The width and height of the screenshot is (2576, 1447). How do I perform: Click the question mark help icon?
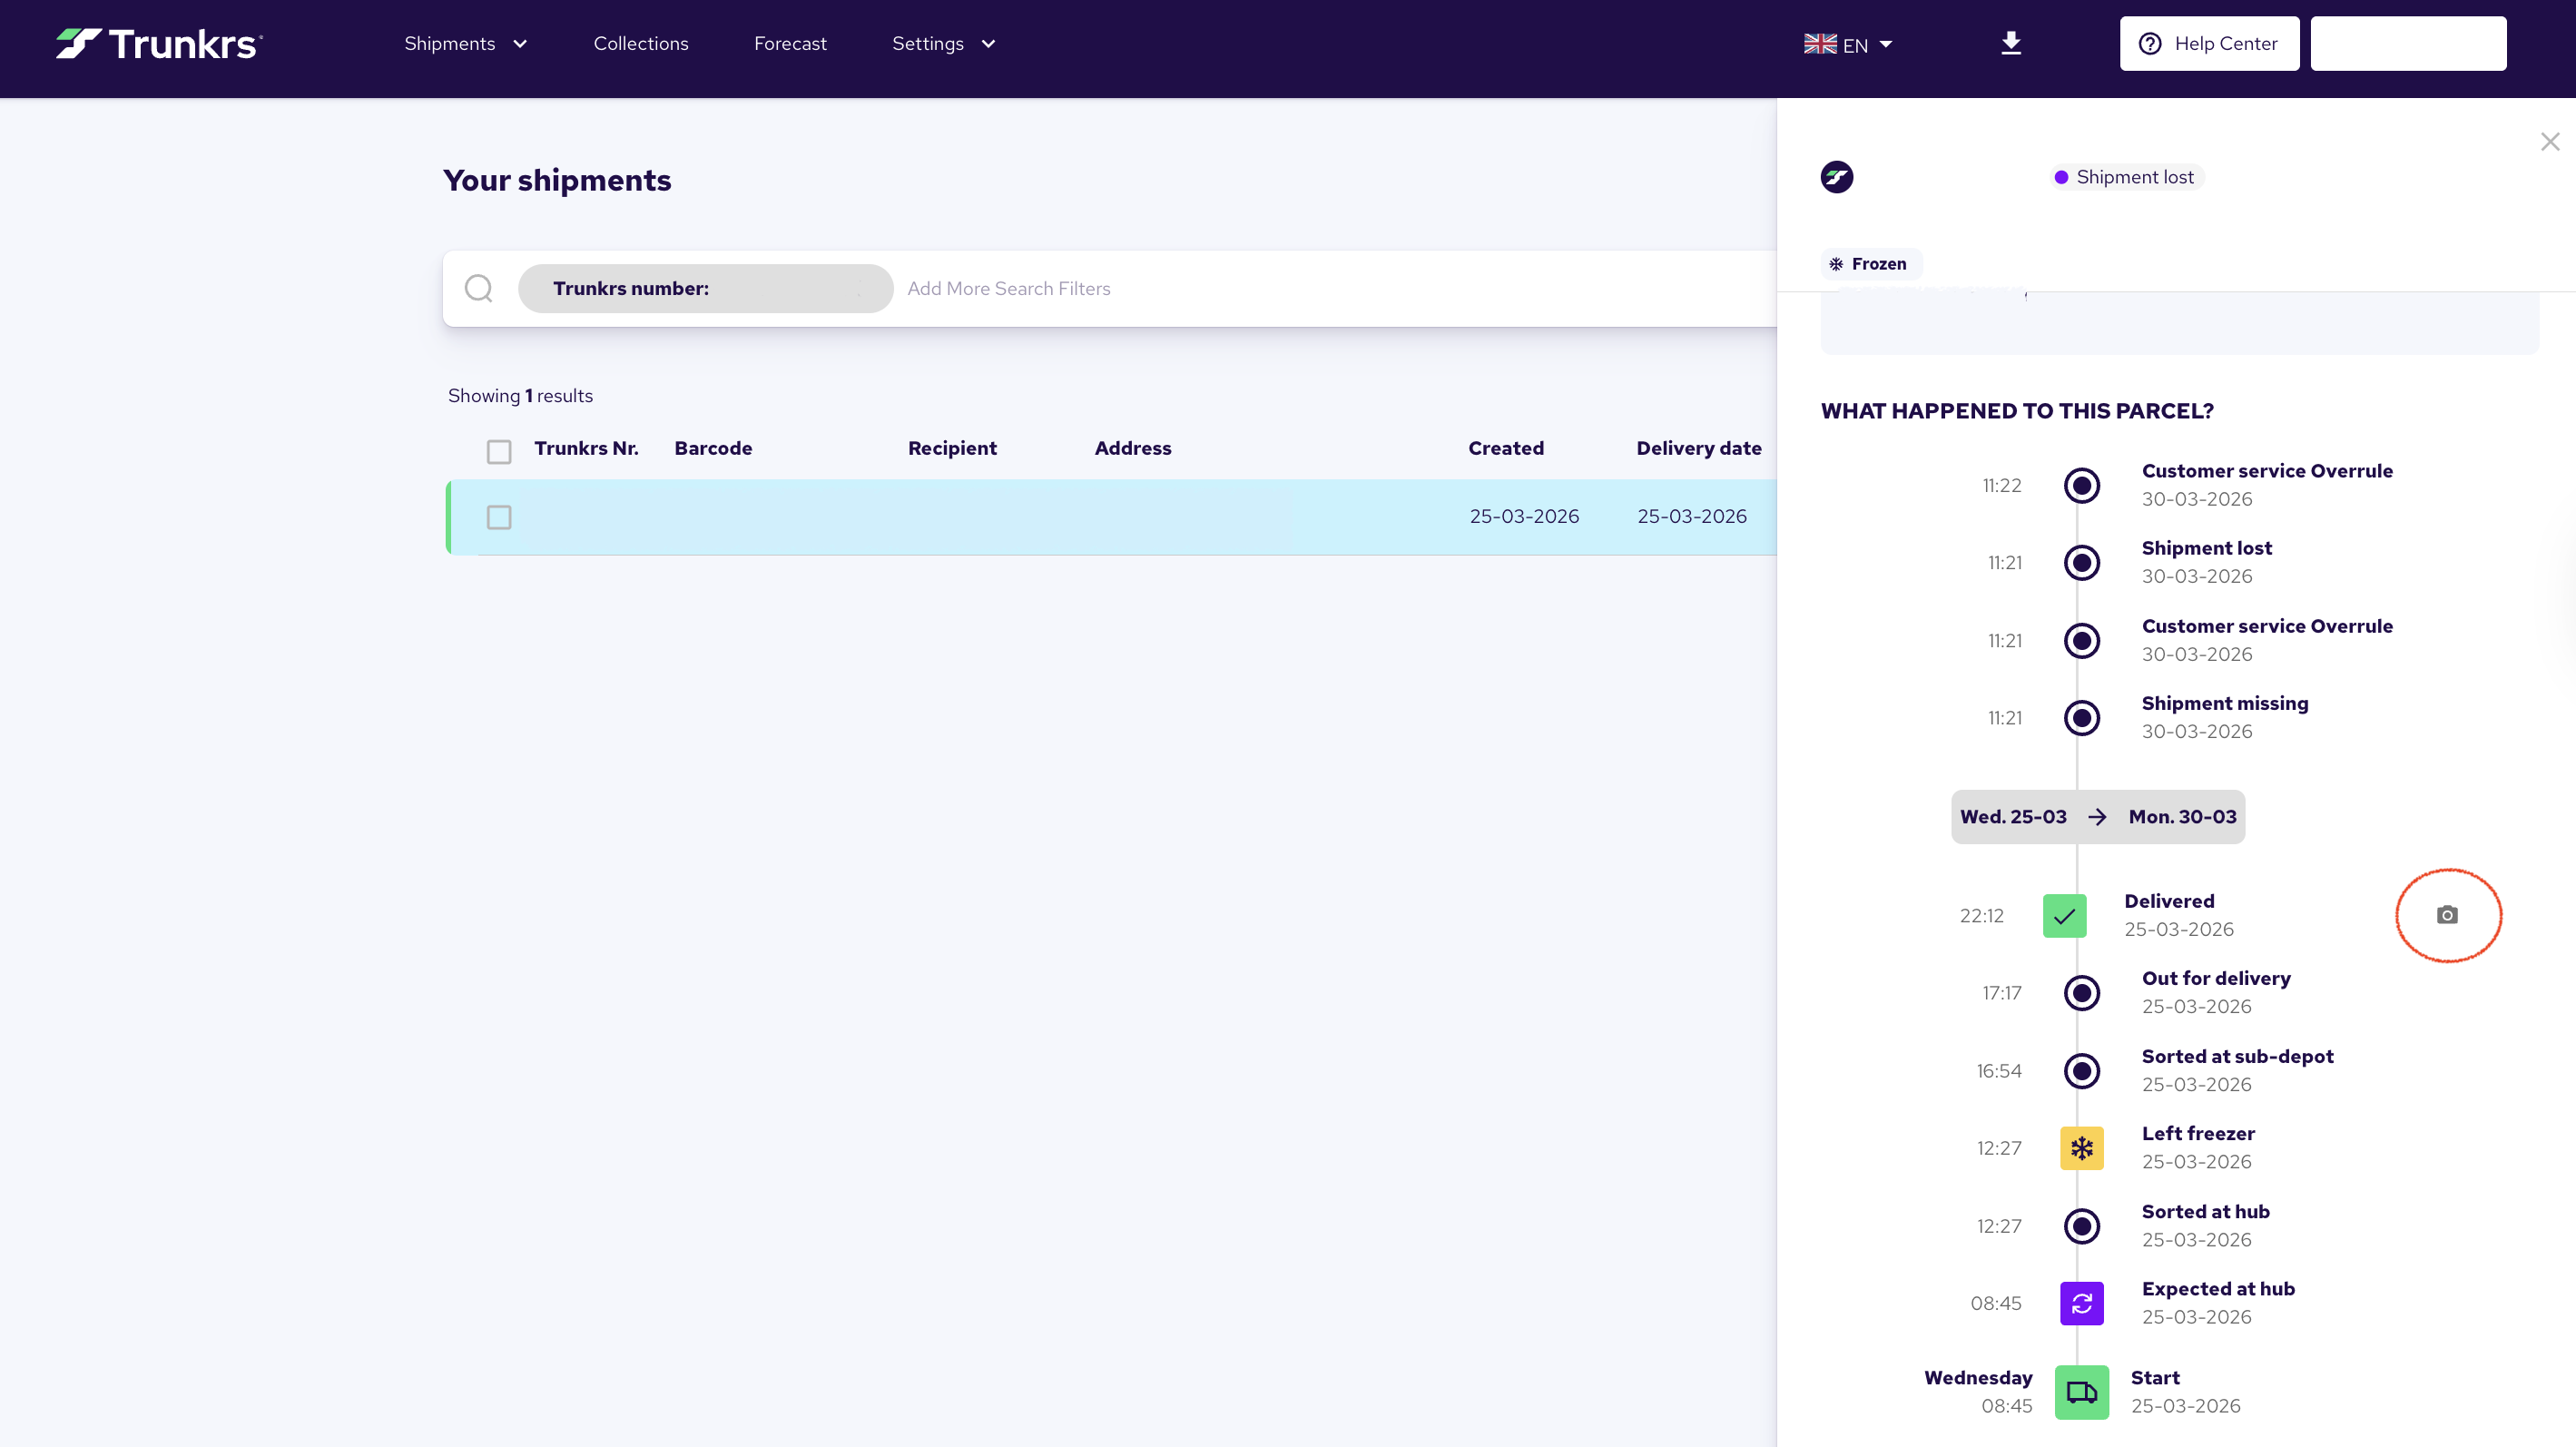pos(2150,43)
